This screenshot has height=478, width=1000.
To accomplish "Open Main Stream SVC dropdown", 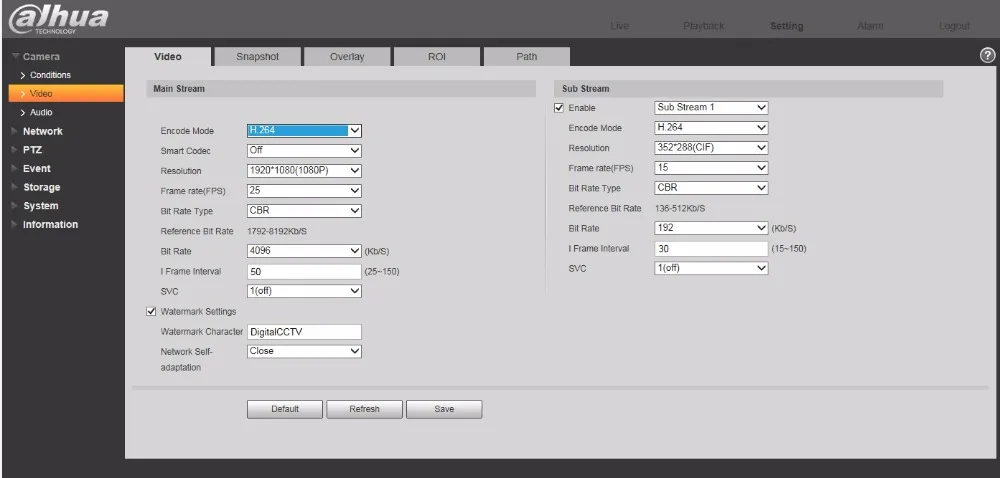I will 304,291.
